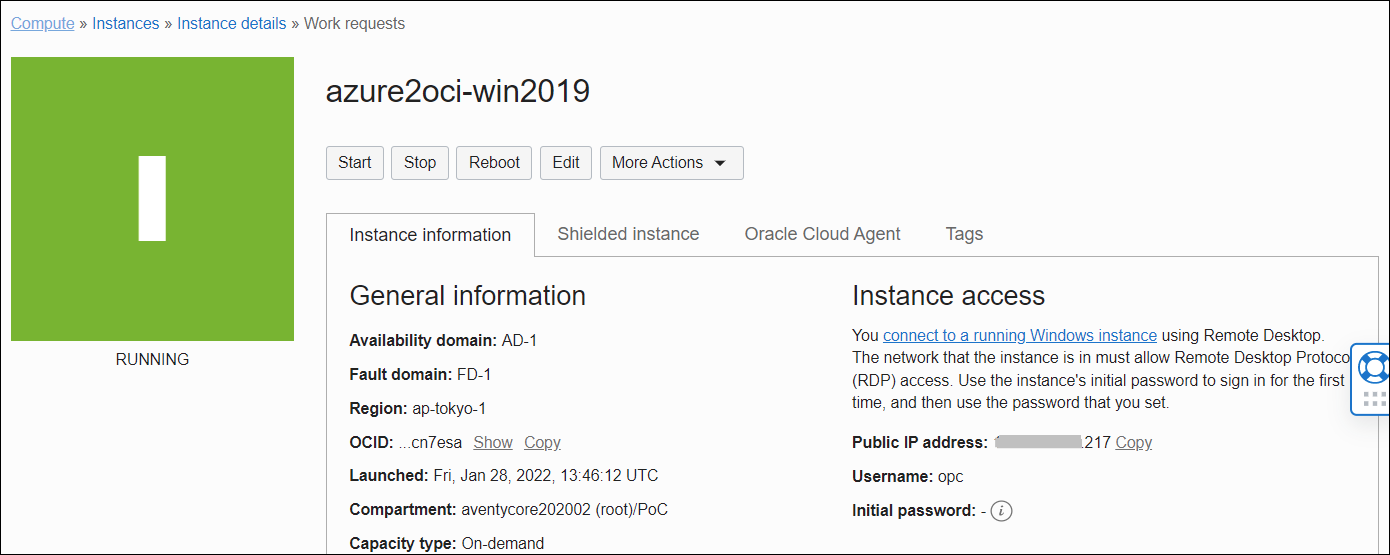This screenshot has height=555, width=1390.
Task: Click the Stop button
Action: click(x=420, y=163)
